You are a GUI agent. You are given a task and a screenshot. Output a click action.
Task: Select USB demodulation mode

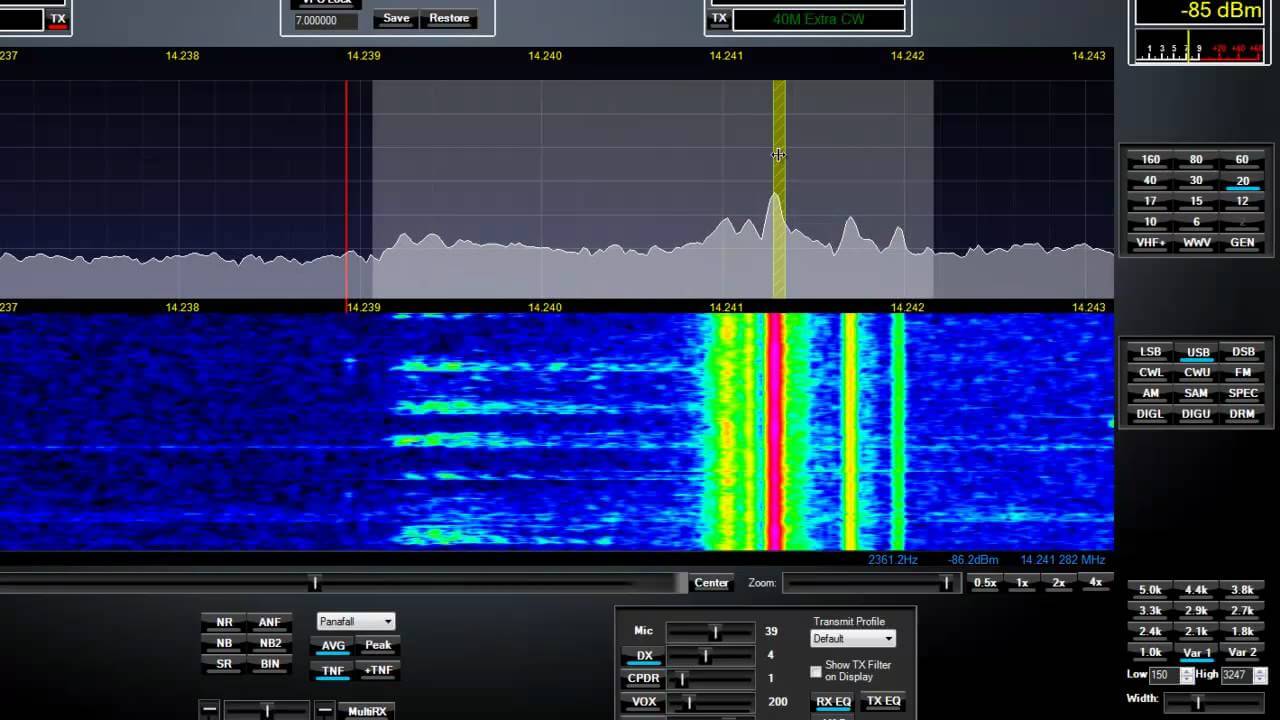[1196, 352]
